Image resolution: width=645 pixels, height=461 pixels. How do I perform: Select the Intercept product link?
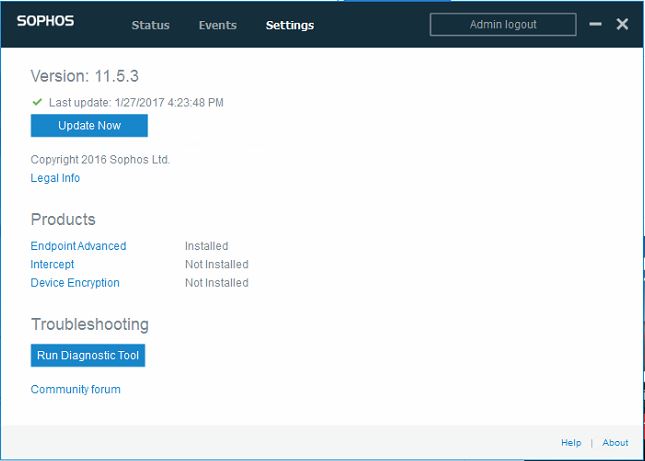[x=52, y=264]
